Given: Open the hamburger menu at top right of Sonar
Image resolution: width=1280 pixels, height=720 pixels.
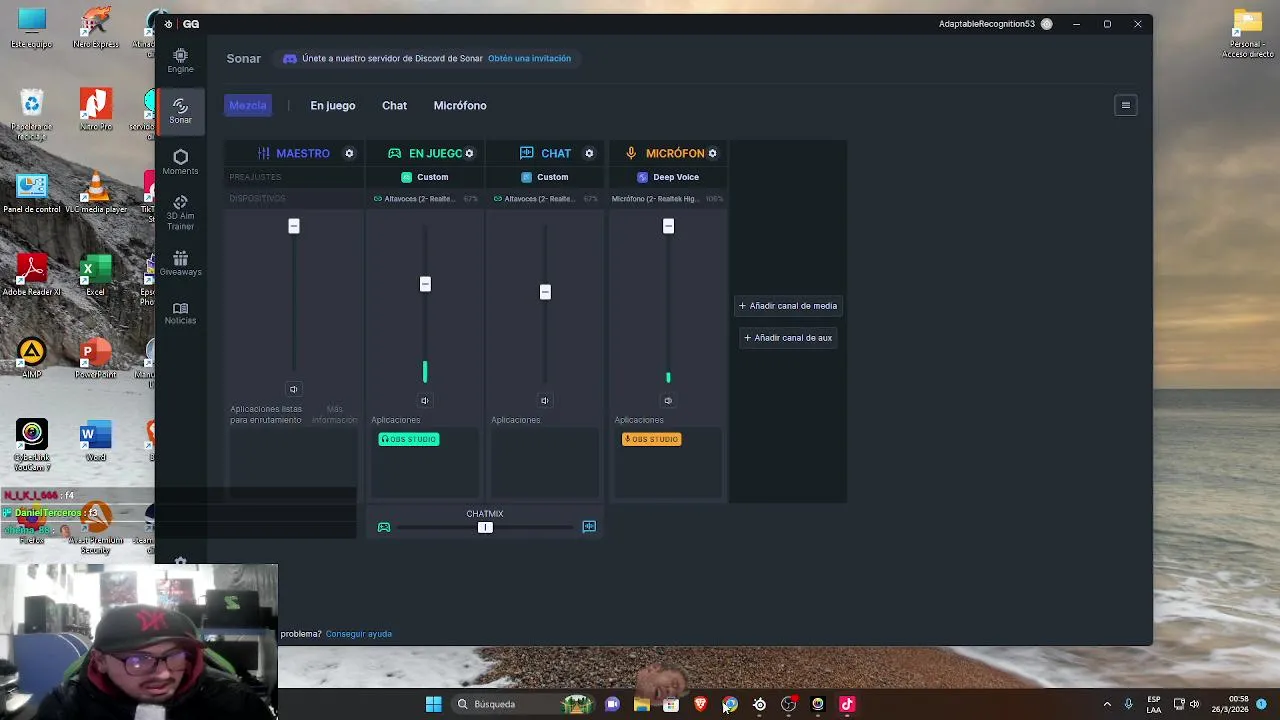Looking at the screenshot, I should pos(1125,105).
